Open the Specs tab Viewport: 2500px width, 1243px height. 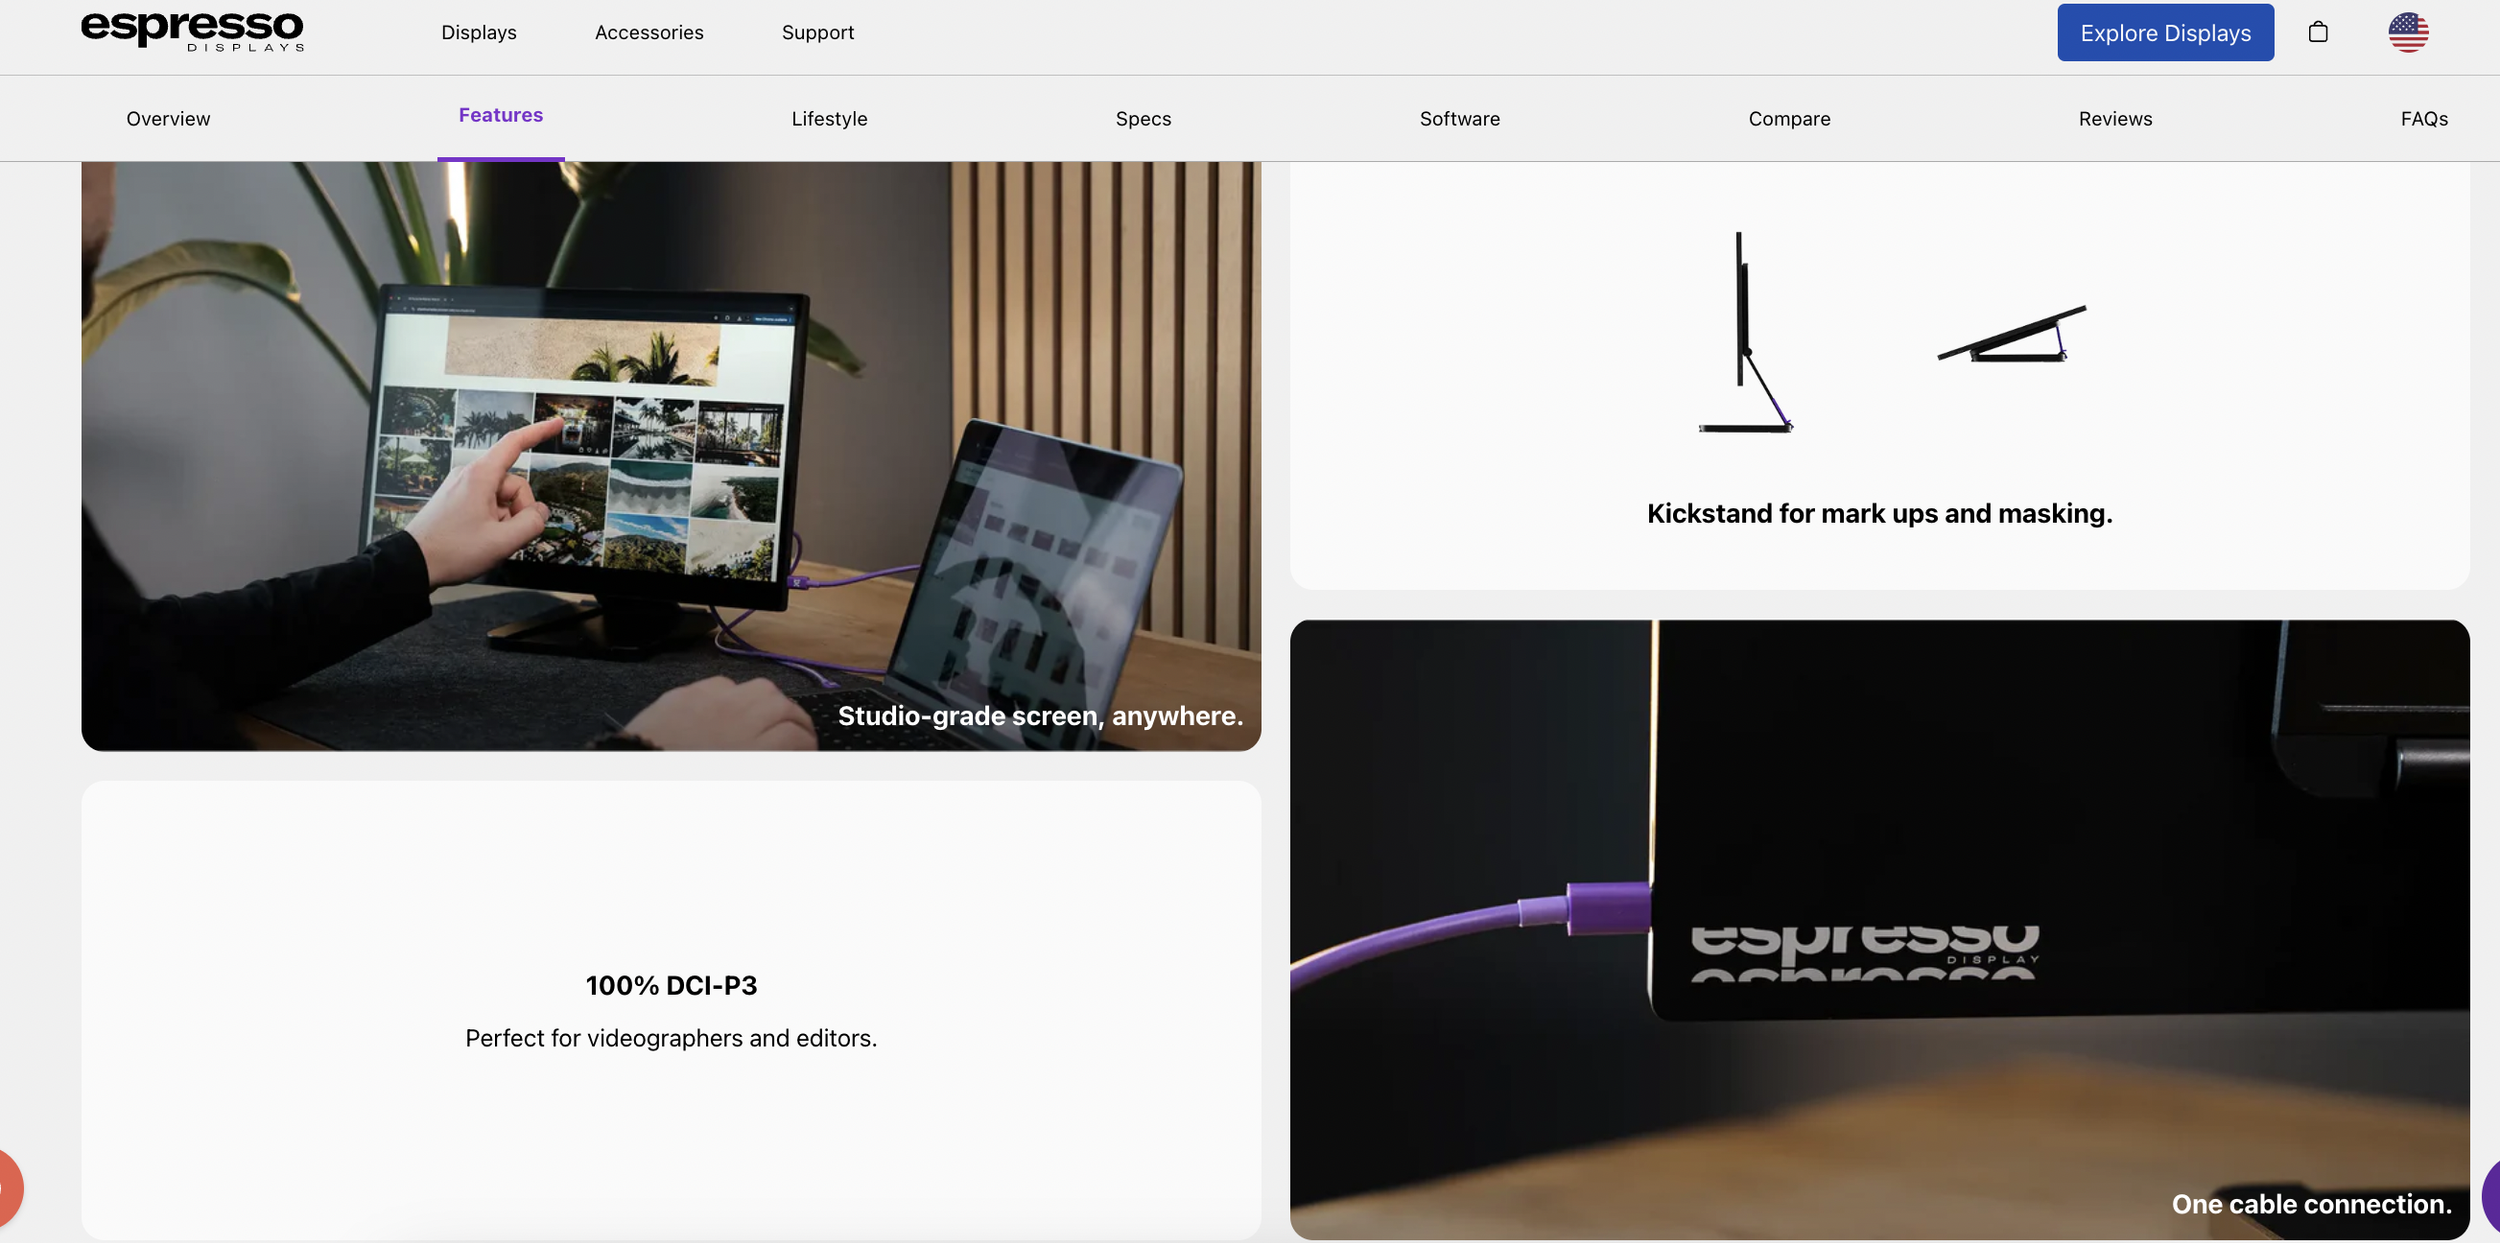1143,118
